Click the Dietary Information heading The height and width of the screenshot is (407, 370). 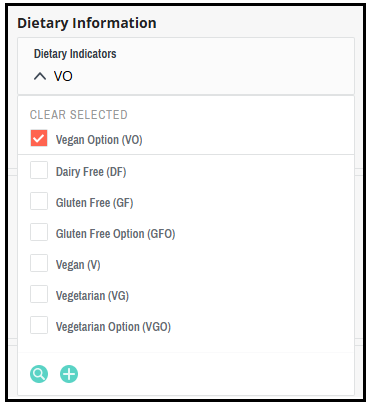point(87,23)
